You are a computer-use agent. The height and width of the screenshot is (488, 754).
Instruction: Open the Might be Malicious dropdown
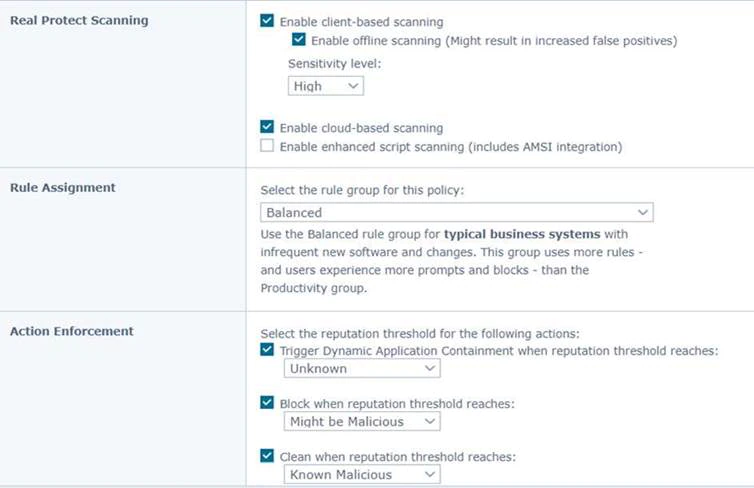[x=362, y=422]
